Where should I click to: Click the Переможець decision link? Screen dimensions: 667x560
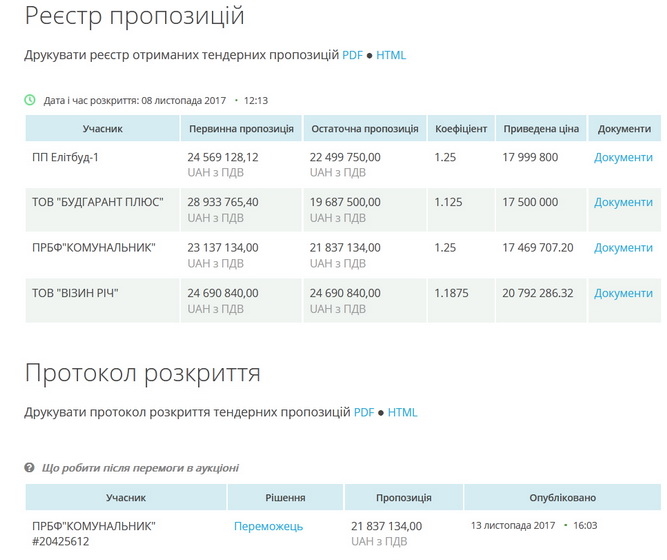(268, 526)
